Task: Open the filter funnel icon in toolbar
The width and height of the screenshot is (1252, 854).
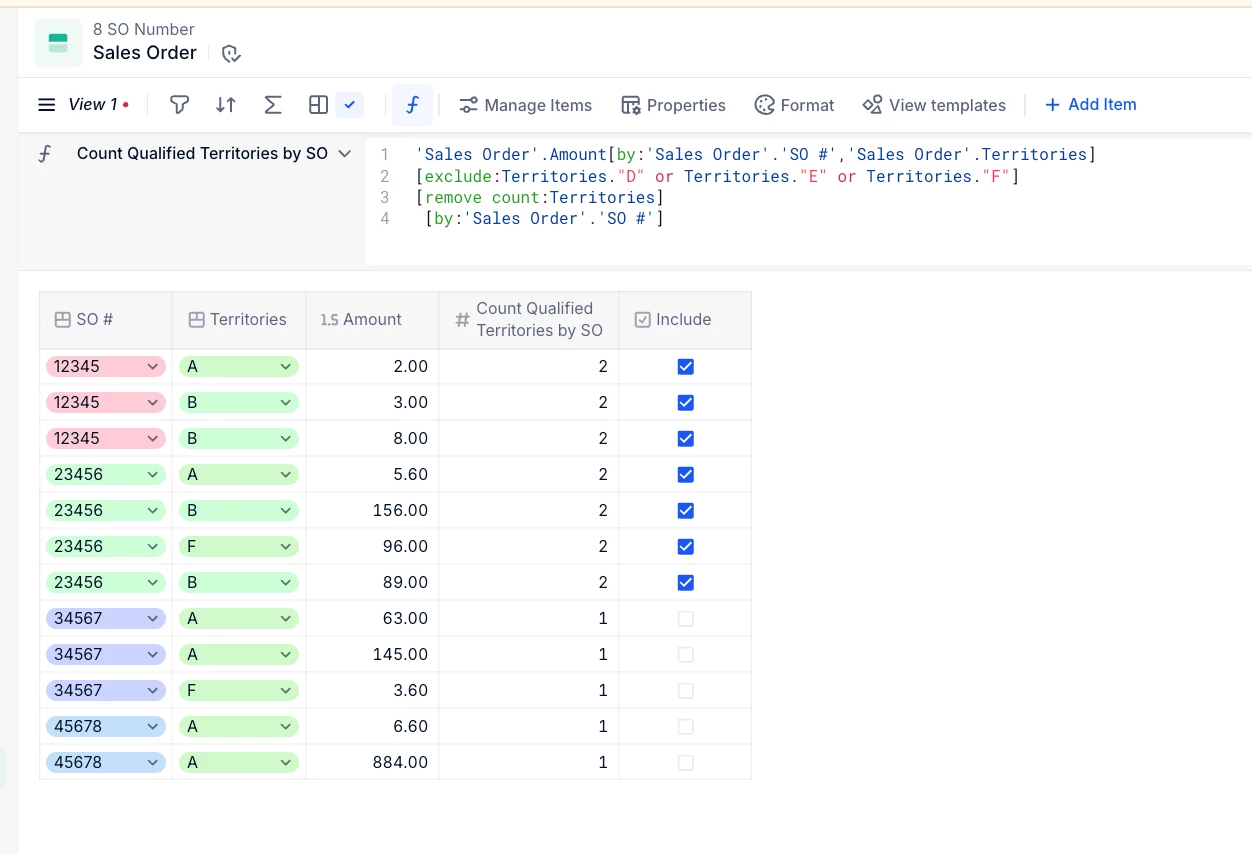Action: (179, 105)
